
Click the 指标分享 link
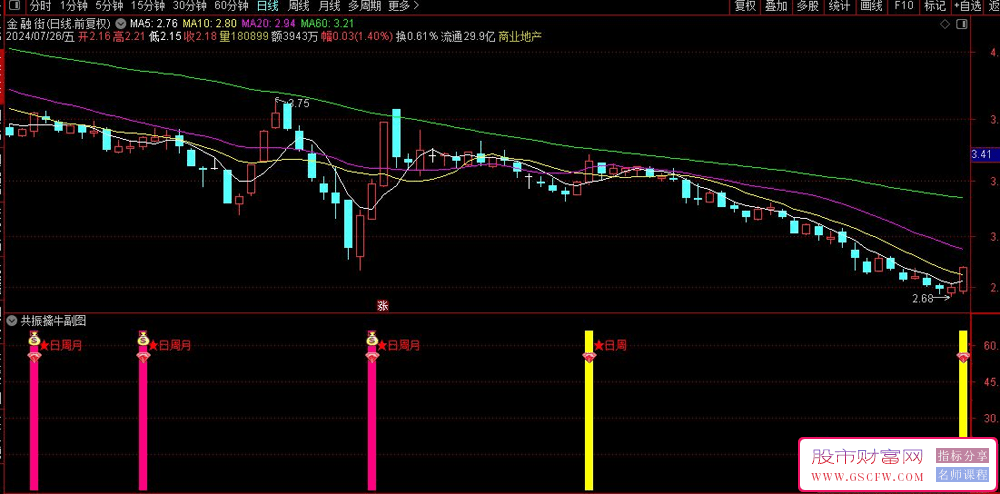coord(962,456)
